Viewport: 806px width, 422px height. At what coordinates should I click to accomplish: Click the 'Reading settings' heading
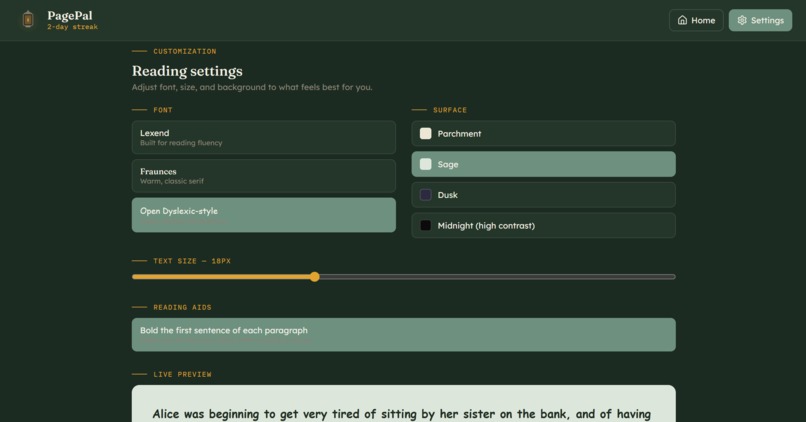187,71
